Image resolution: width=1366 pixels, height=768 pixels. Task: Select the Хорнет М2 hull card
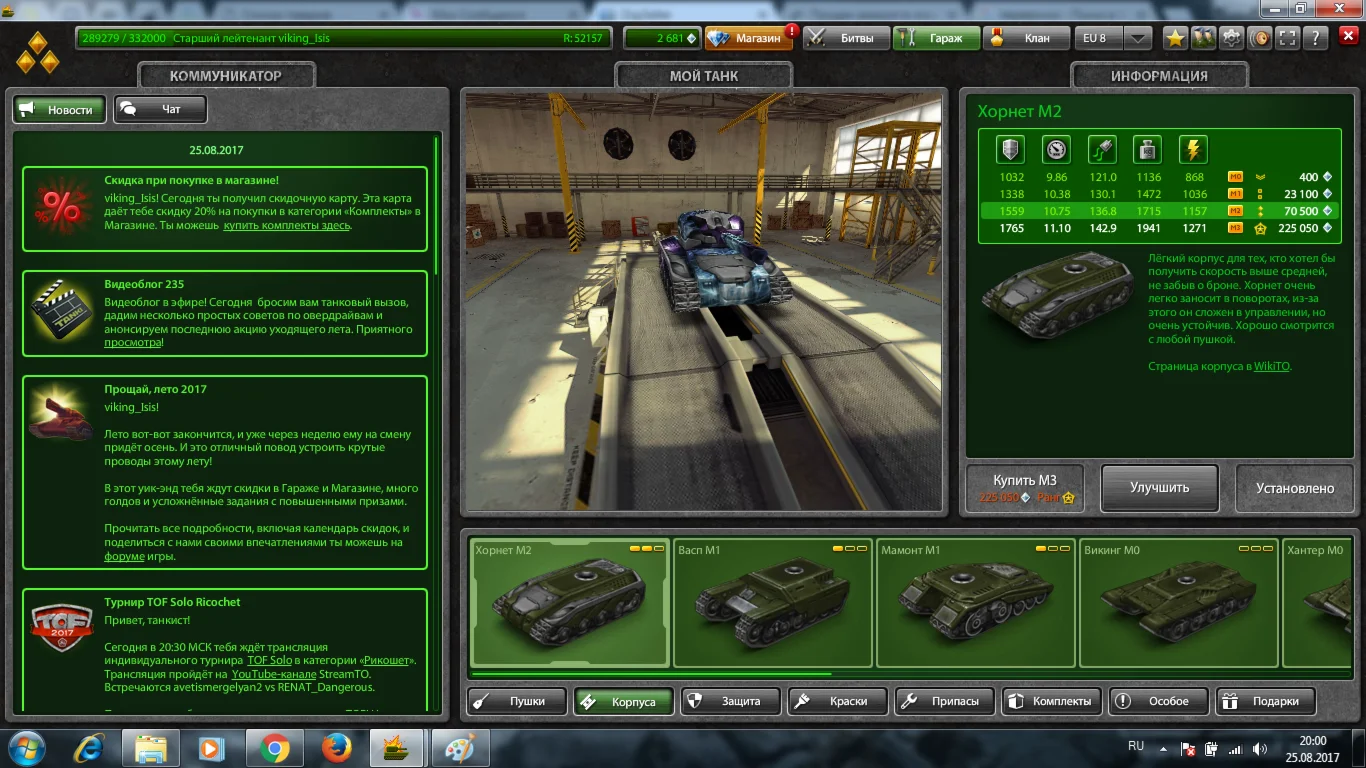[570, 603]
